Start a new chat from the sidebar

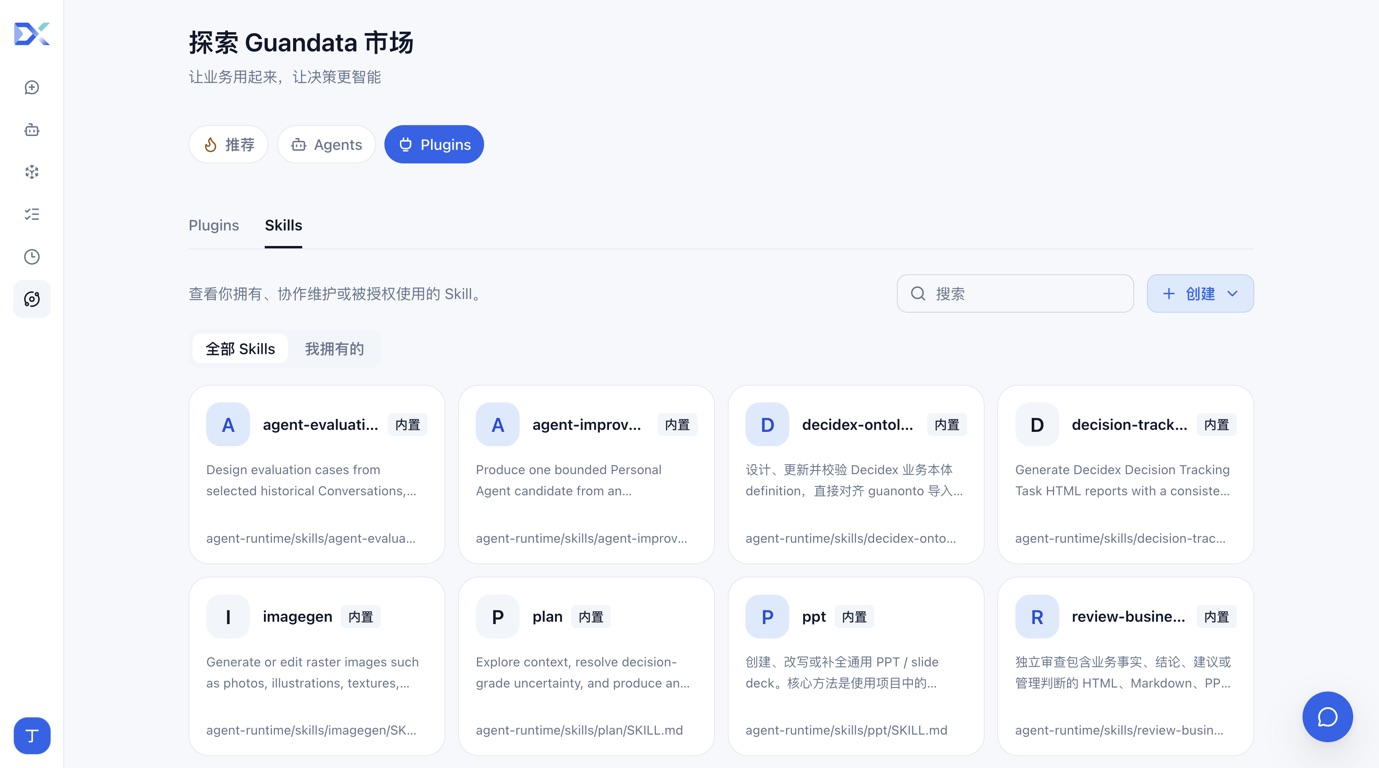pos(32,88)
